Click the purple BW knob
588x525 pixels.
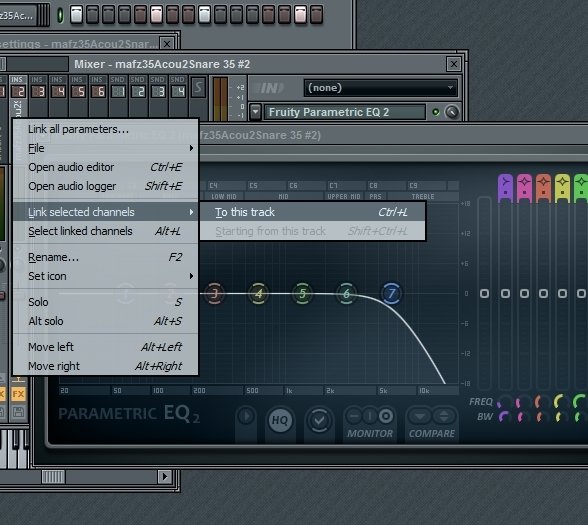tap(504, 417)
